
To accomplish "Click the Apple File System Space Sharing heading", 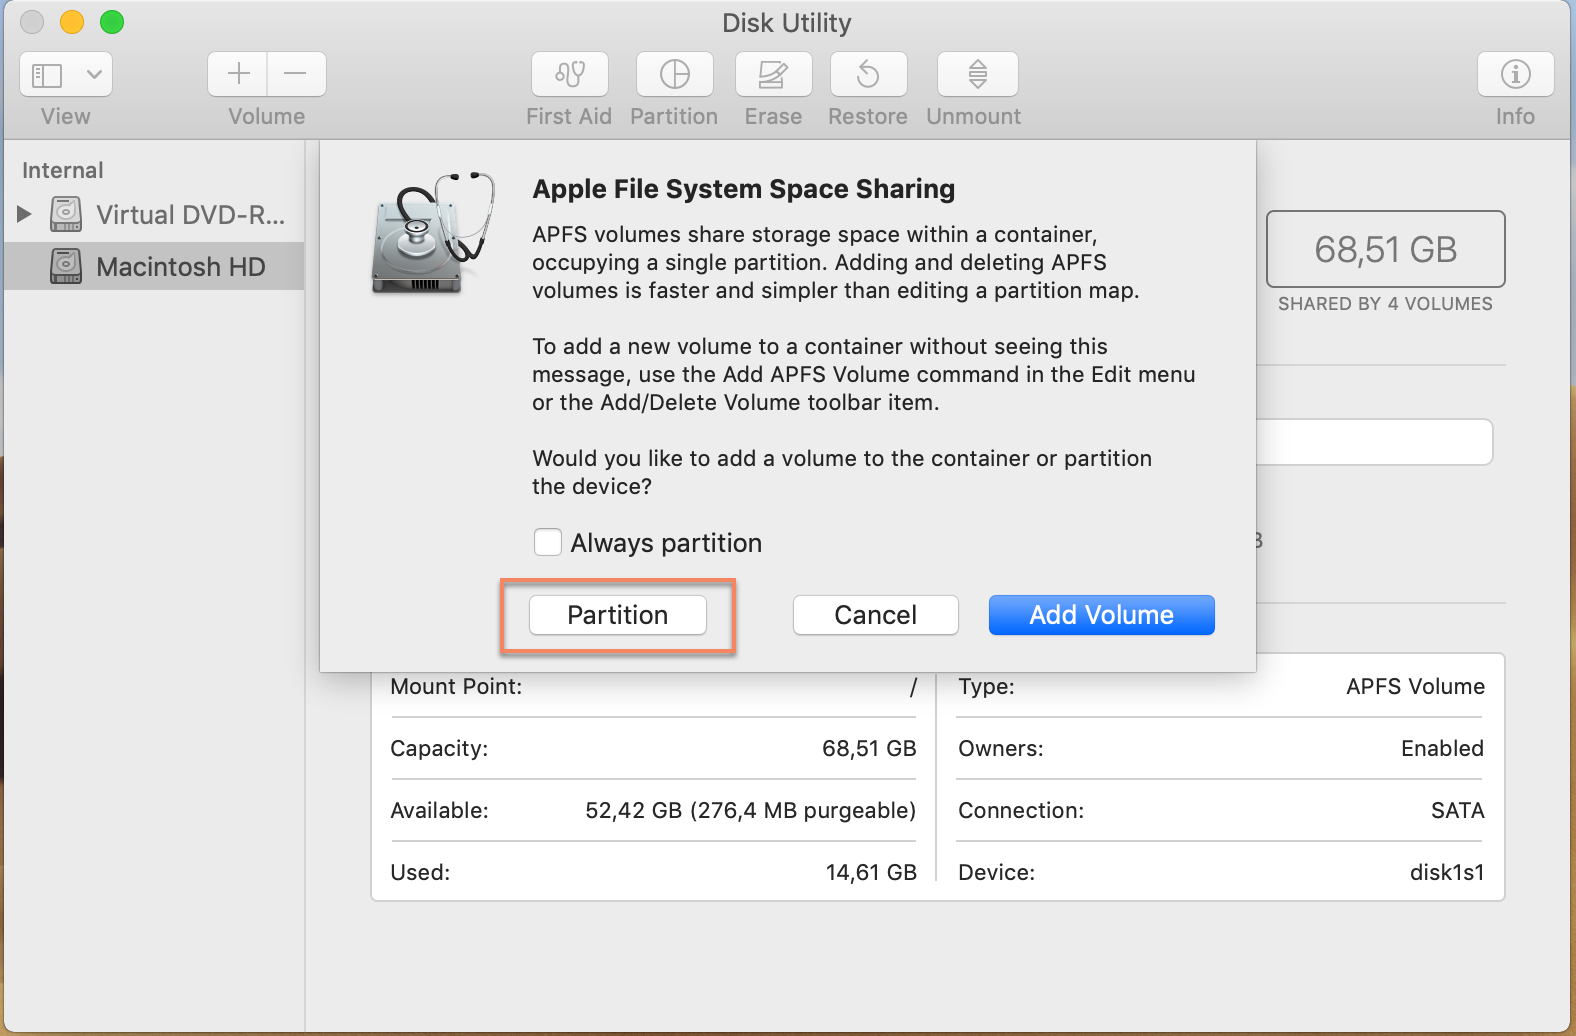I will click(x=743, y=189).
